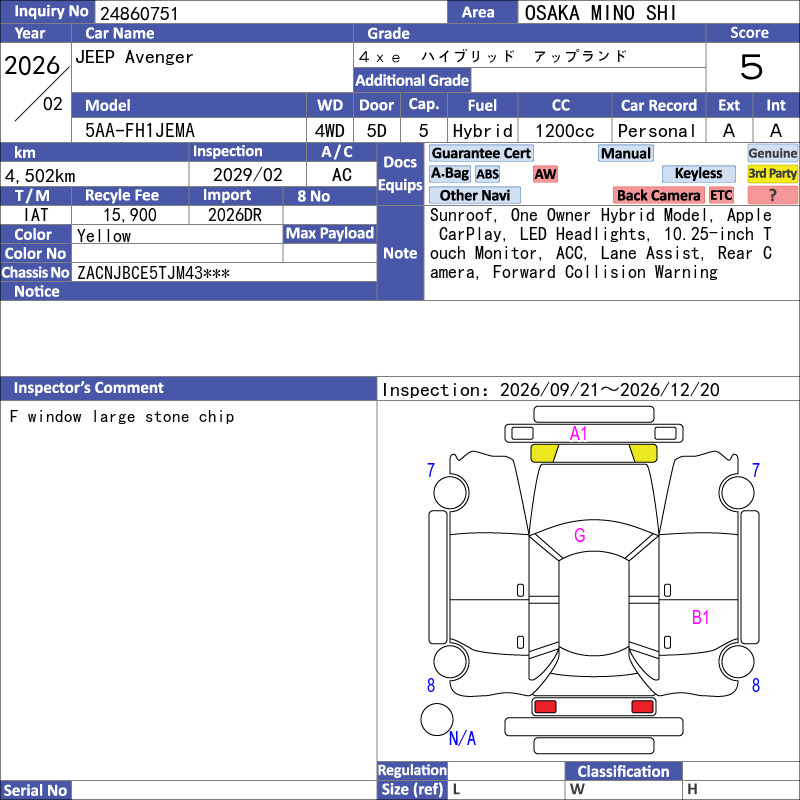The image size is (800, 800).
Task: Click the Back Camera badge
Action: [x=658, y=195]
